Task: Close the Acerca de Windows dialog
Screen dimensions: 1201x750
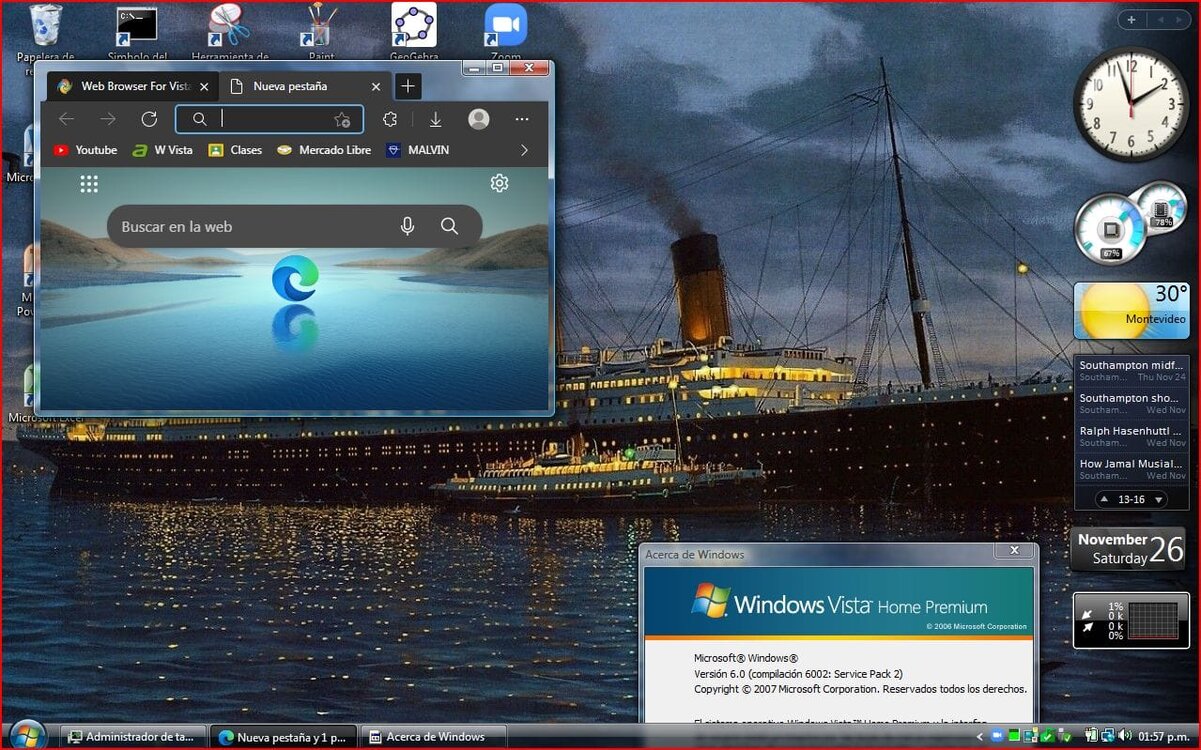Action: 1014,550
